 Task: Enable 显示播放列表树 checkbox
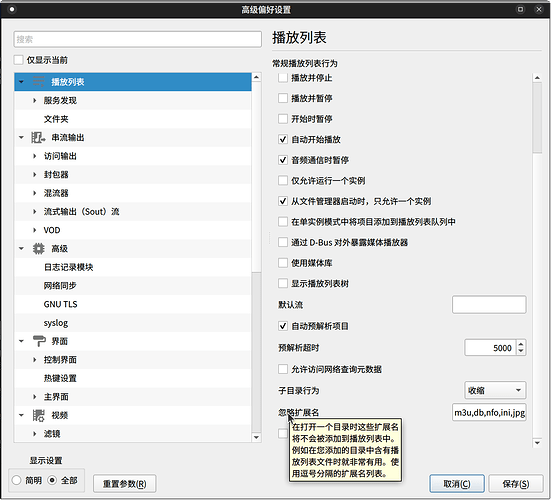tap(283, 283)
